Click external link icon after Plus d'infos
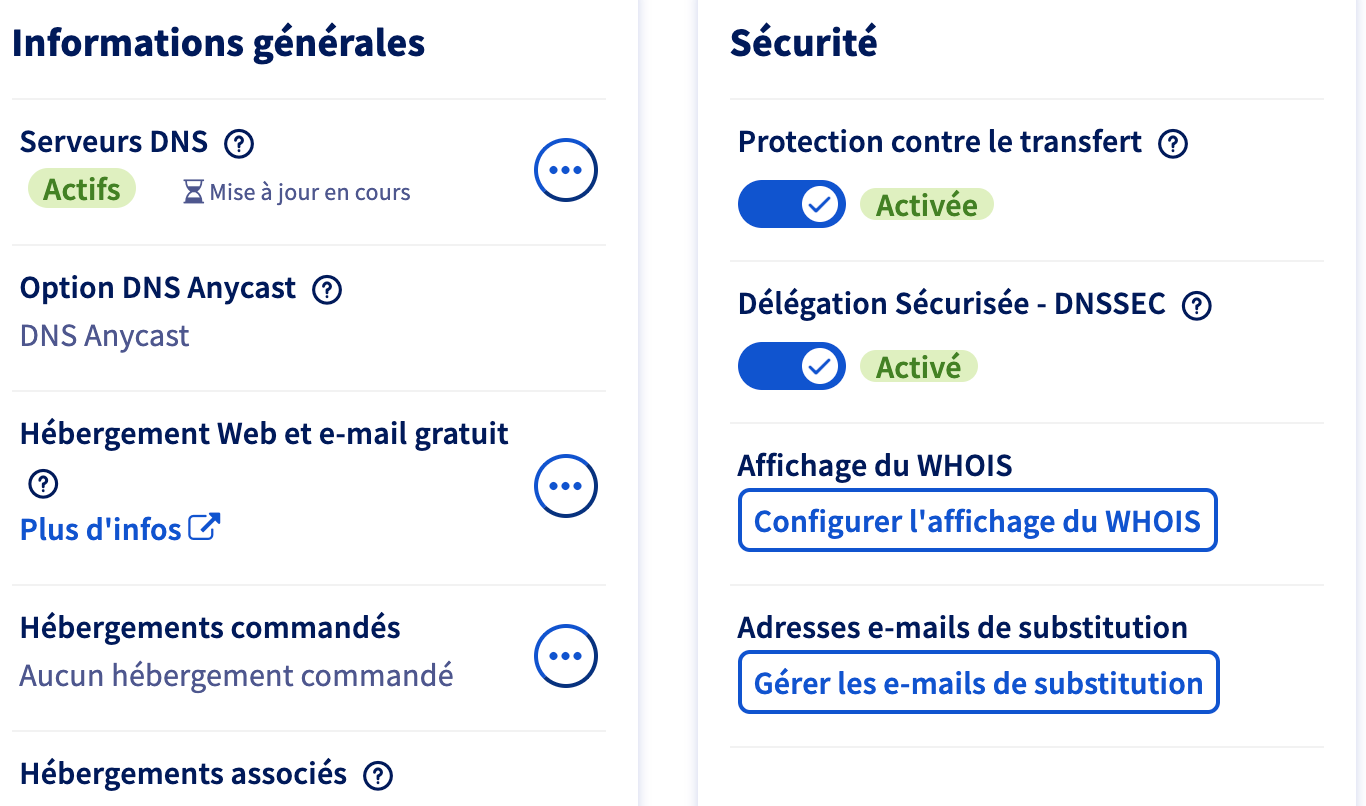 pos(204,527)
